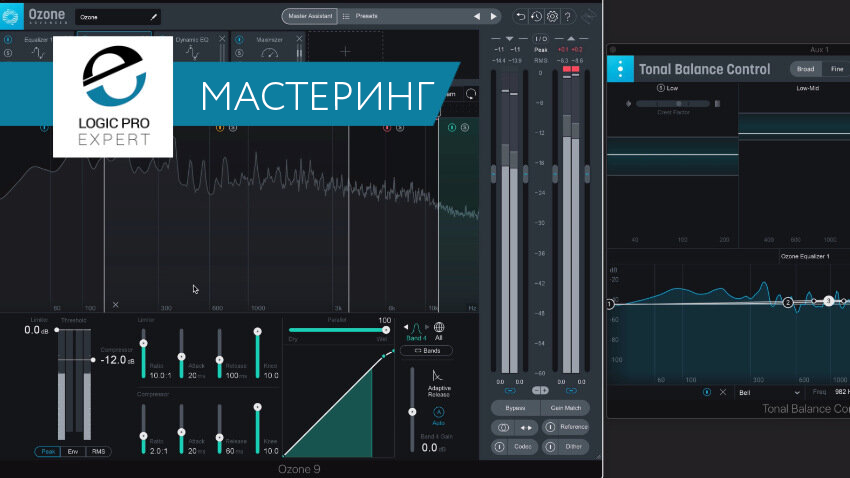Select Peak detection mode
Image resolution: width=850 pixels, height=478 pixels.
pos(48,451)
